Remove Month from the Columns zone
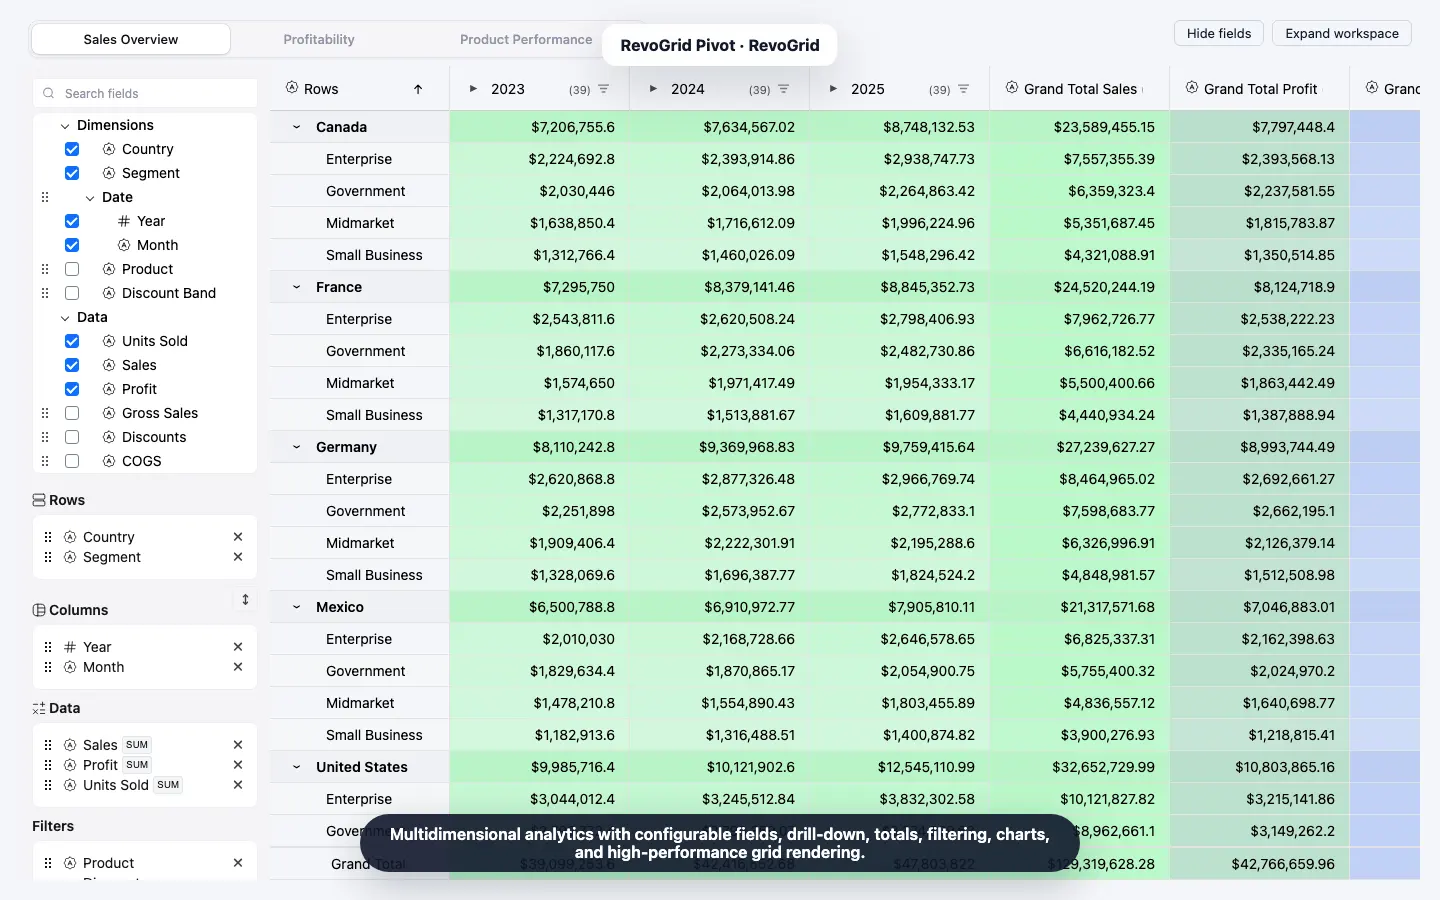Viewport: 1440px width, 900px height. 238,667
